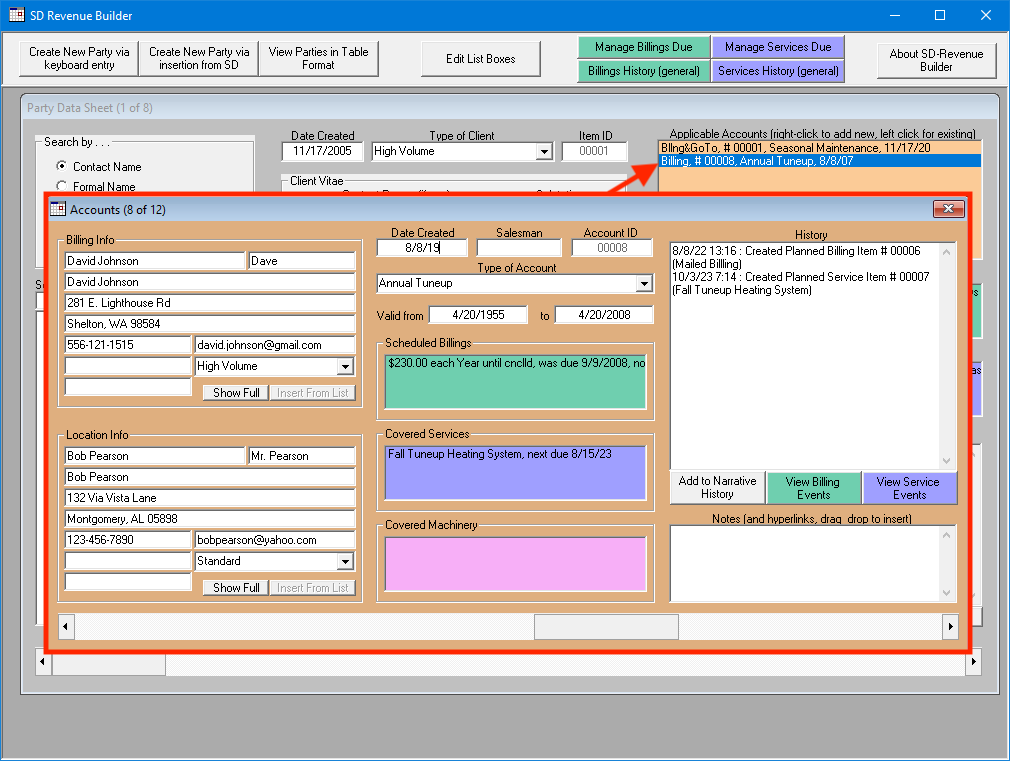Click the Edit List Boxes button
The image size is (1010, 761).
point(480,59)
